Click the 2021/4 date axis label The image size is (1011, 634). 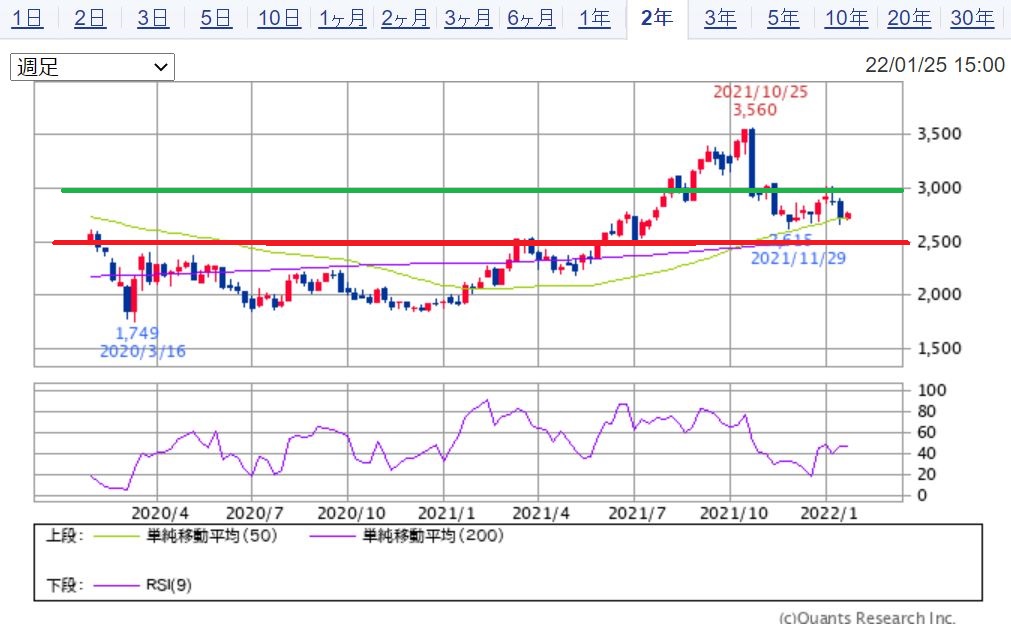(541, 513)
